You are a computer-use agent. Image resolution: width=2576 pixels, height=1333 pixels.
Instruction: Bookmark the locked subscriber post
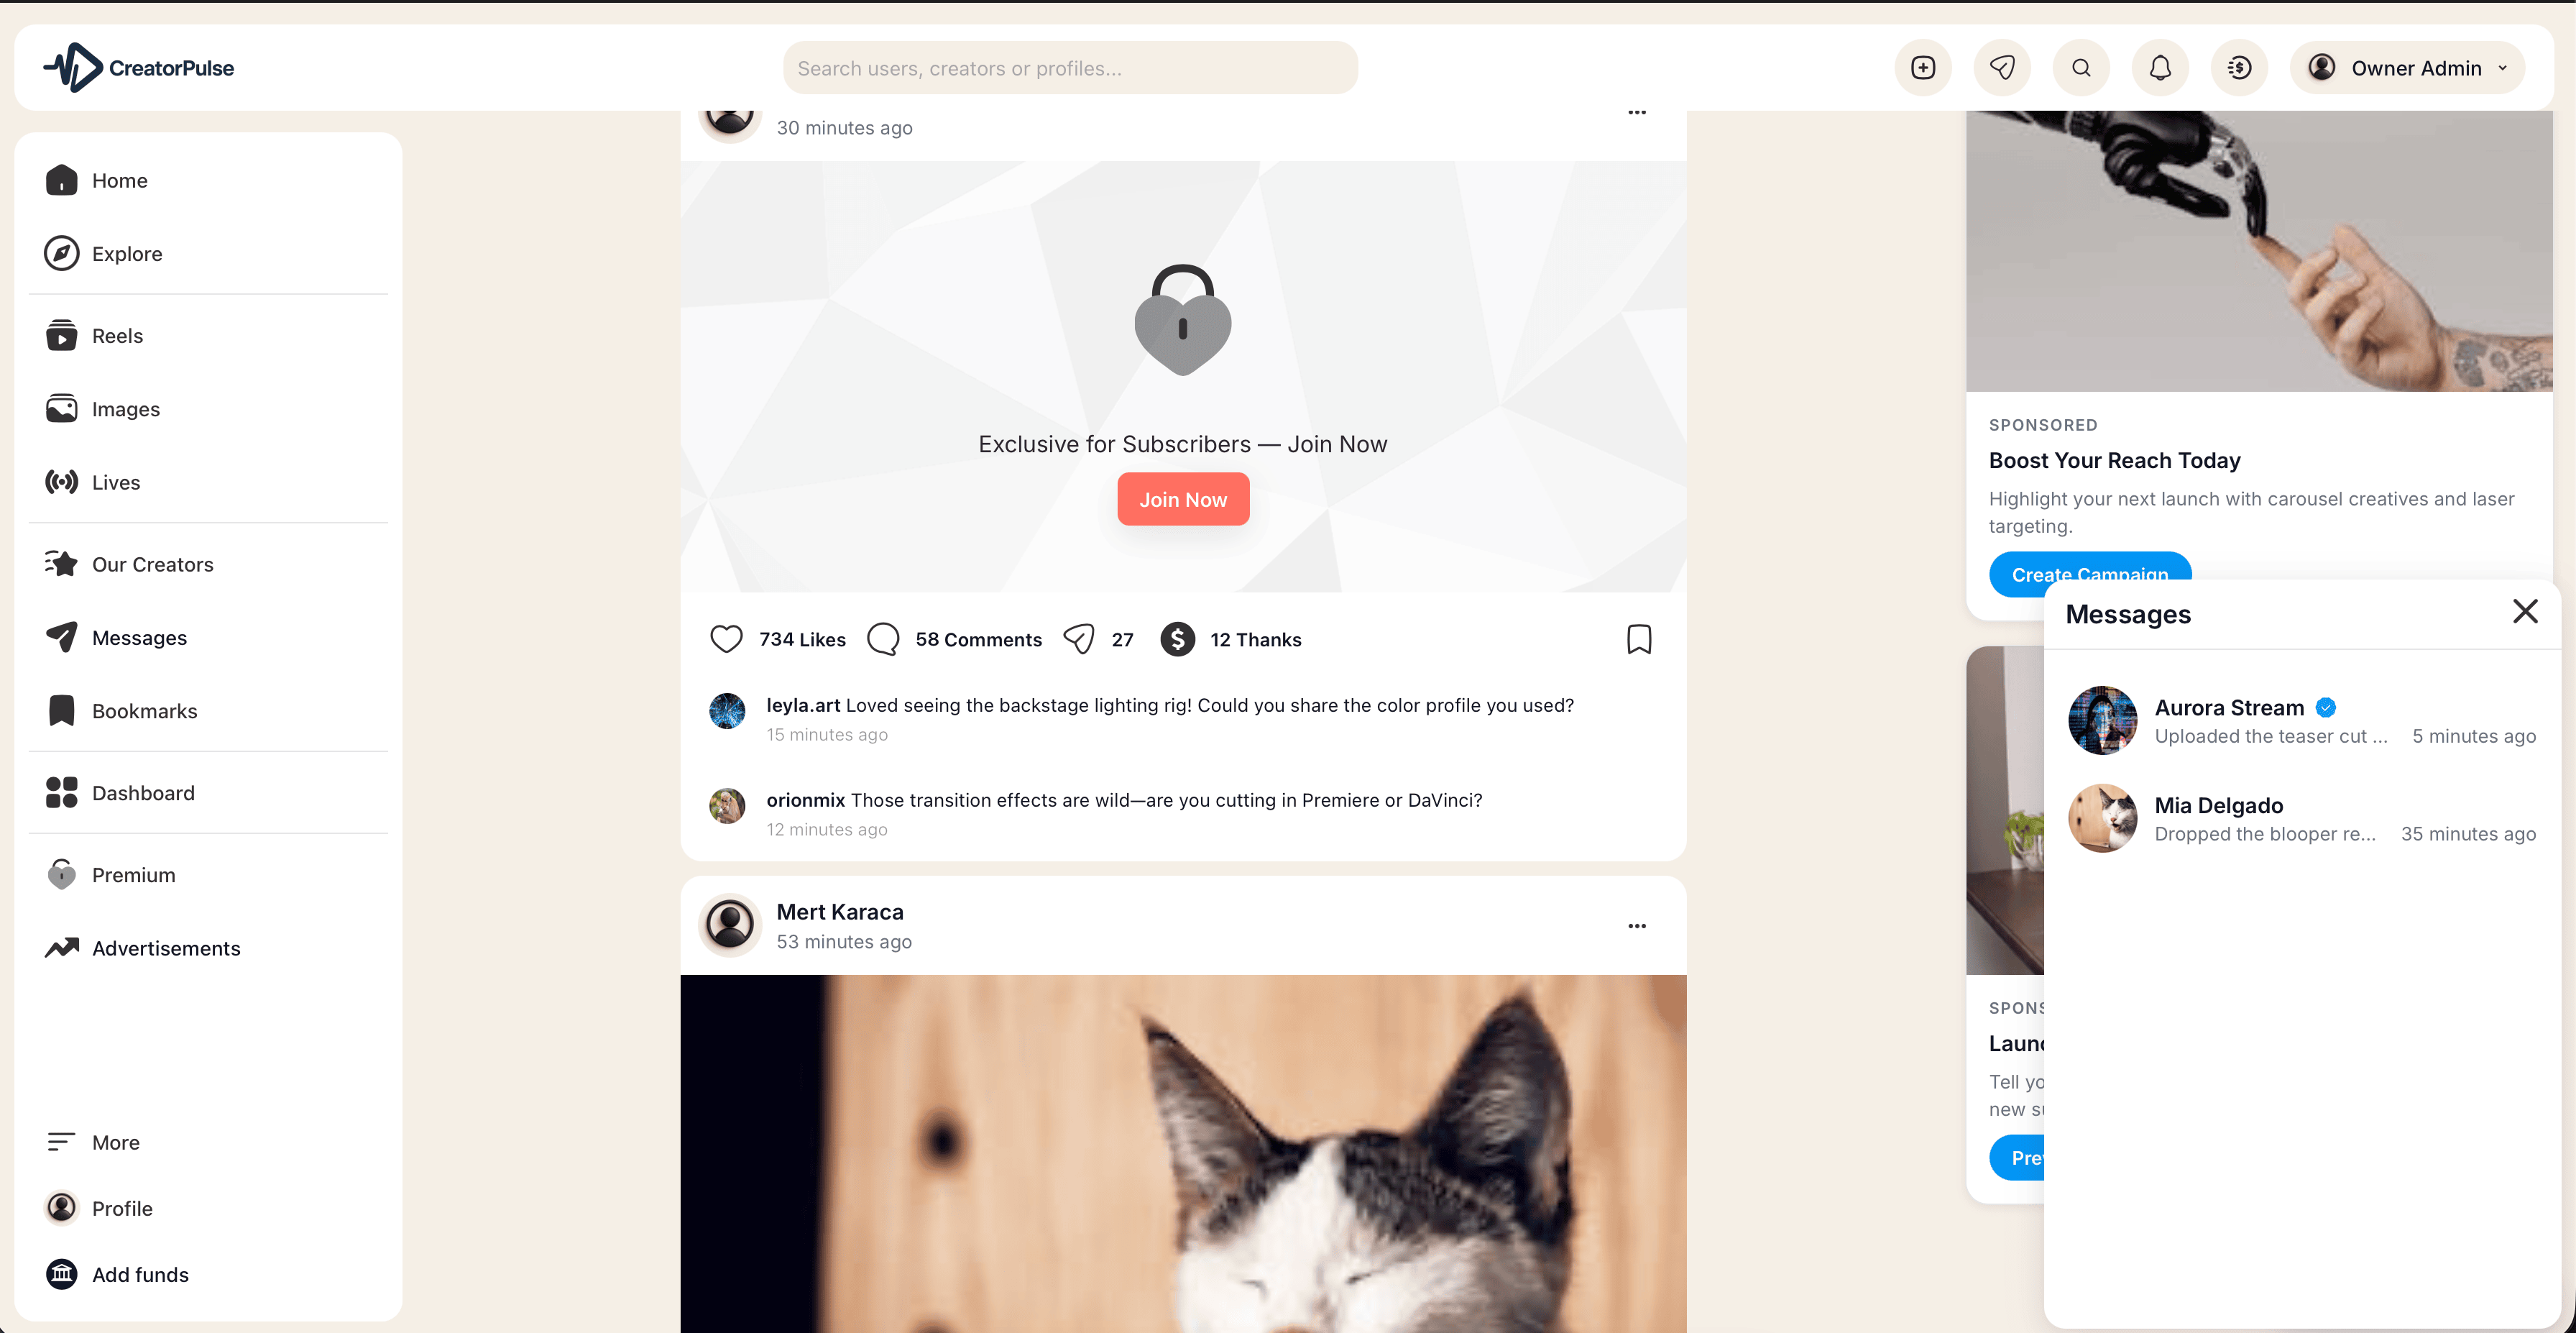point(1639,639)
